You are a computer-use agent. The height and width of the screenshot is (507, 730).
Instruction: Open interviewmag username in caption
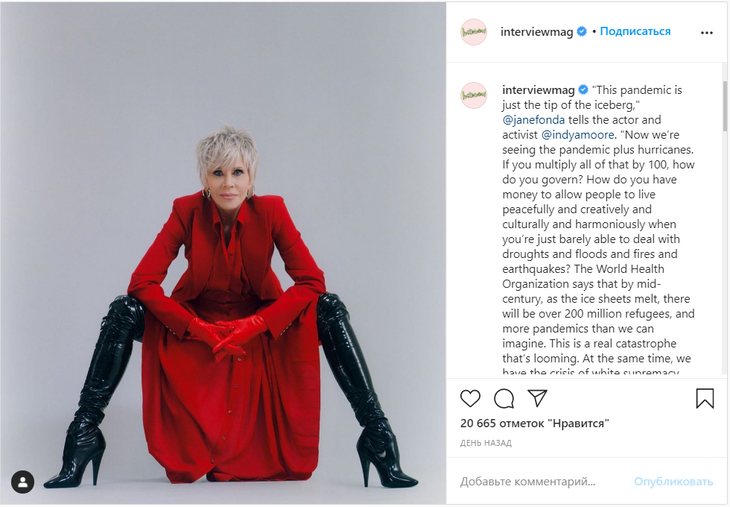[538, 90]
